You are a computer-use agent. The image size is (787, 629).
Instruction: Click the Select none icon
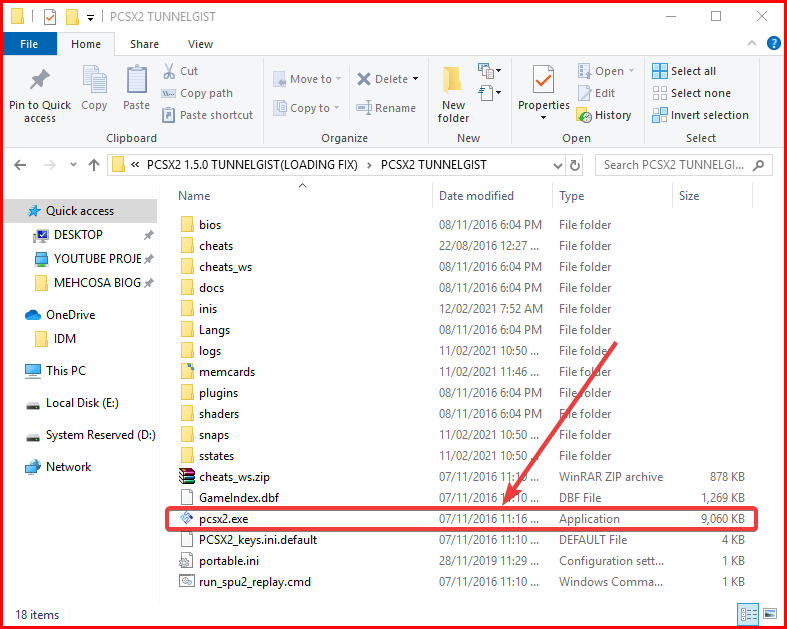tap(660, 93)
